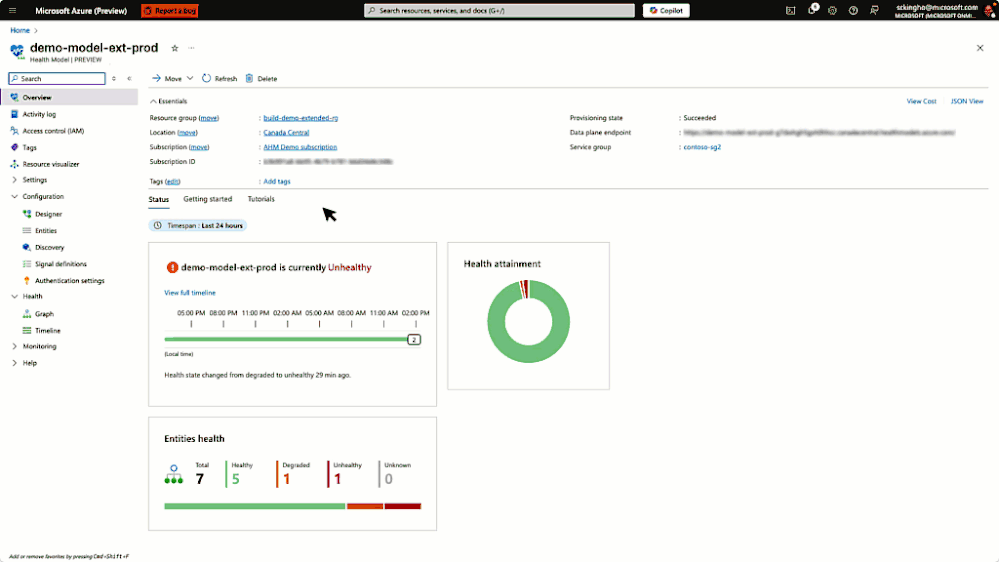Click the Refresh toolbar icon
The width and height of the screenshot is (999, 562).
(x=206, y=78)
